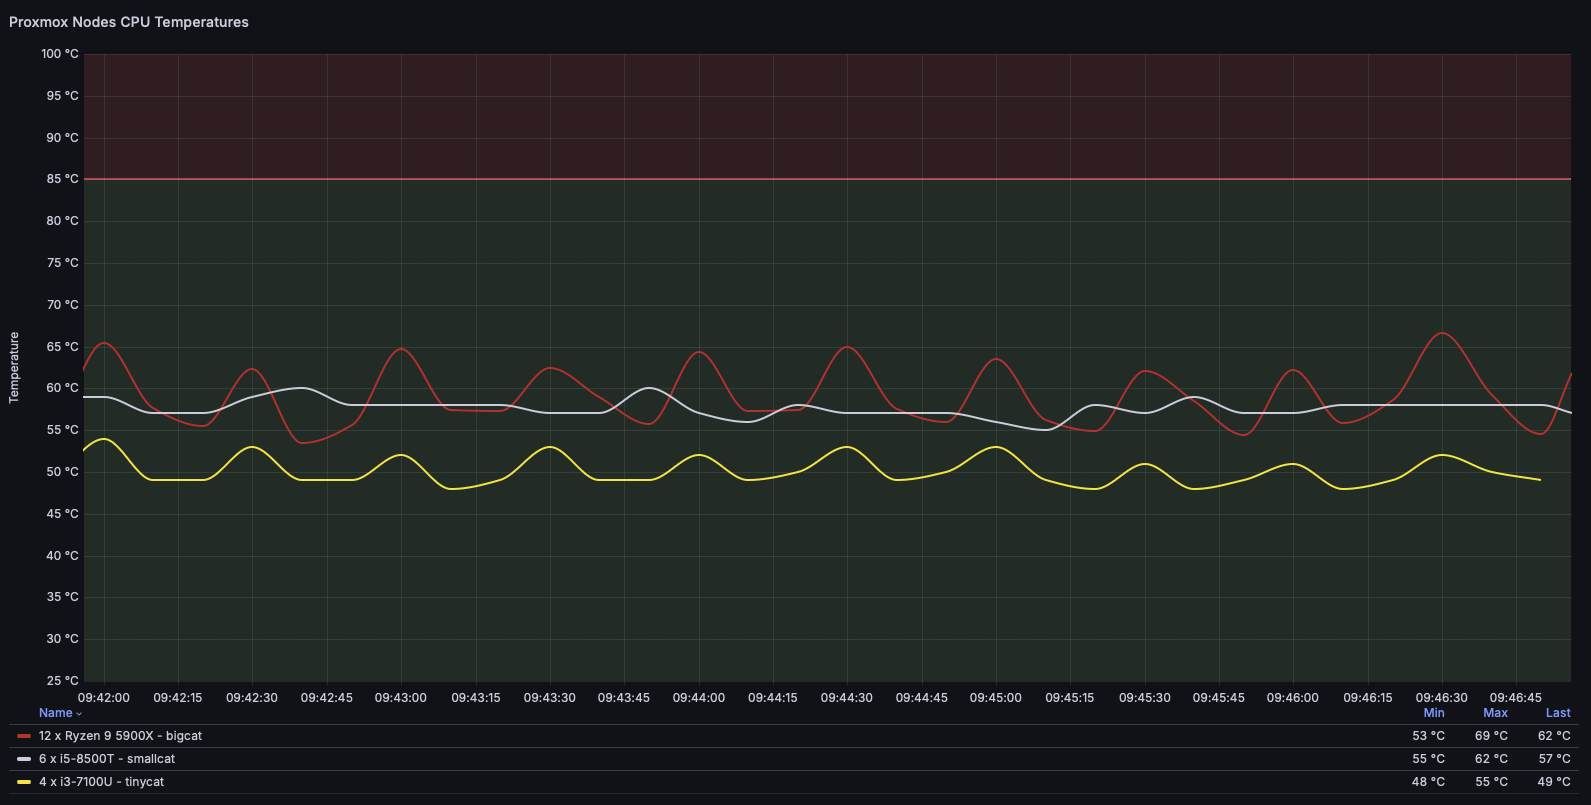Screen dimensions: 1591x805
Task: Sort legend by Last column
Action: pyautogui.click(x=1558, y=713)
